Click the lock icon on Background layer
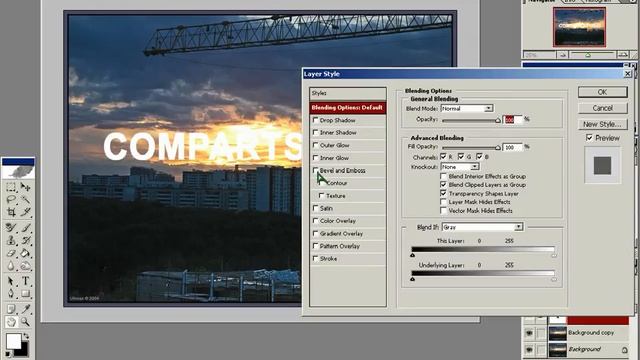This screenshot has width=640, height=360. 624,350
